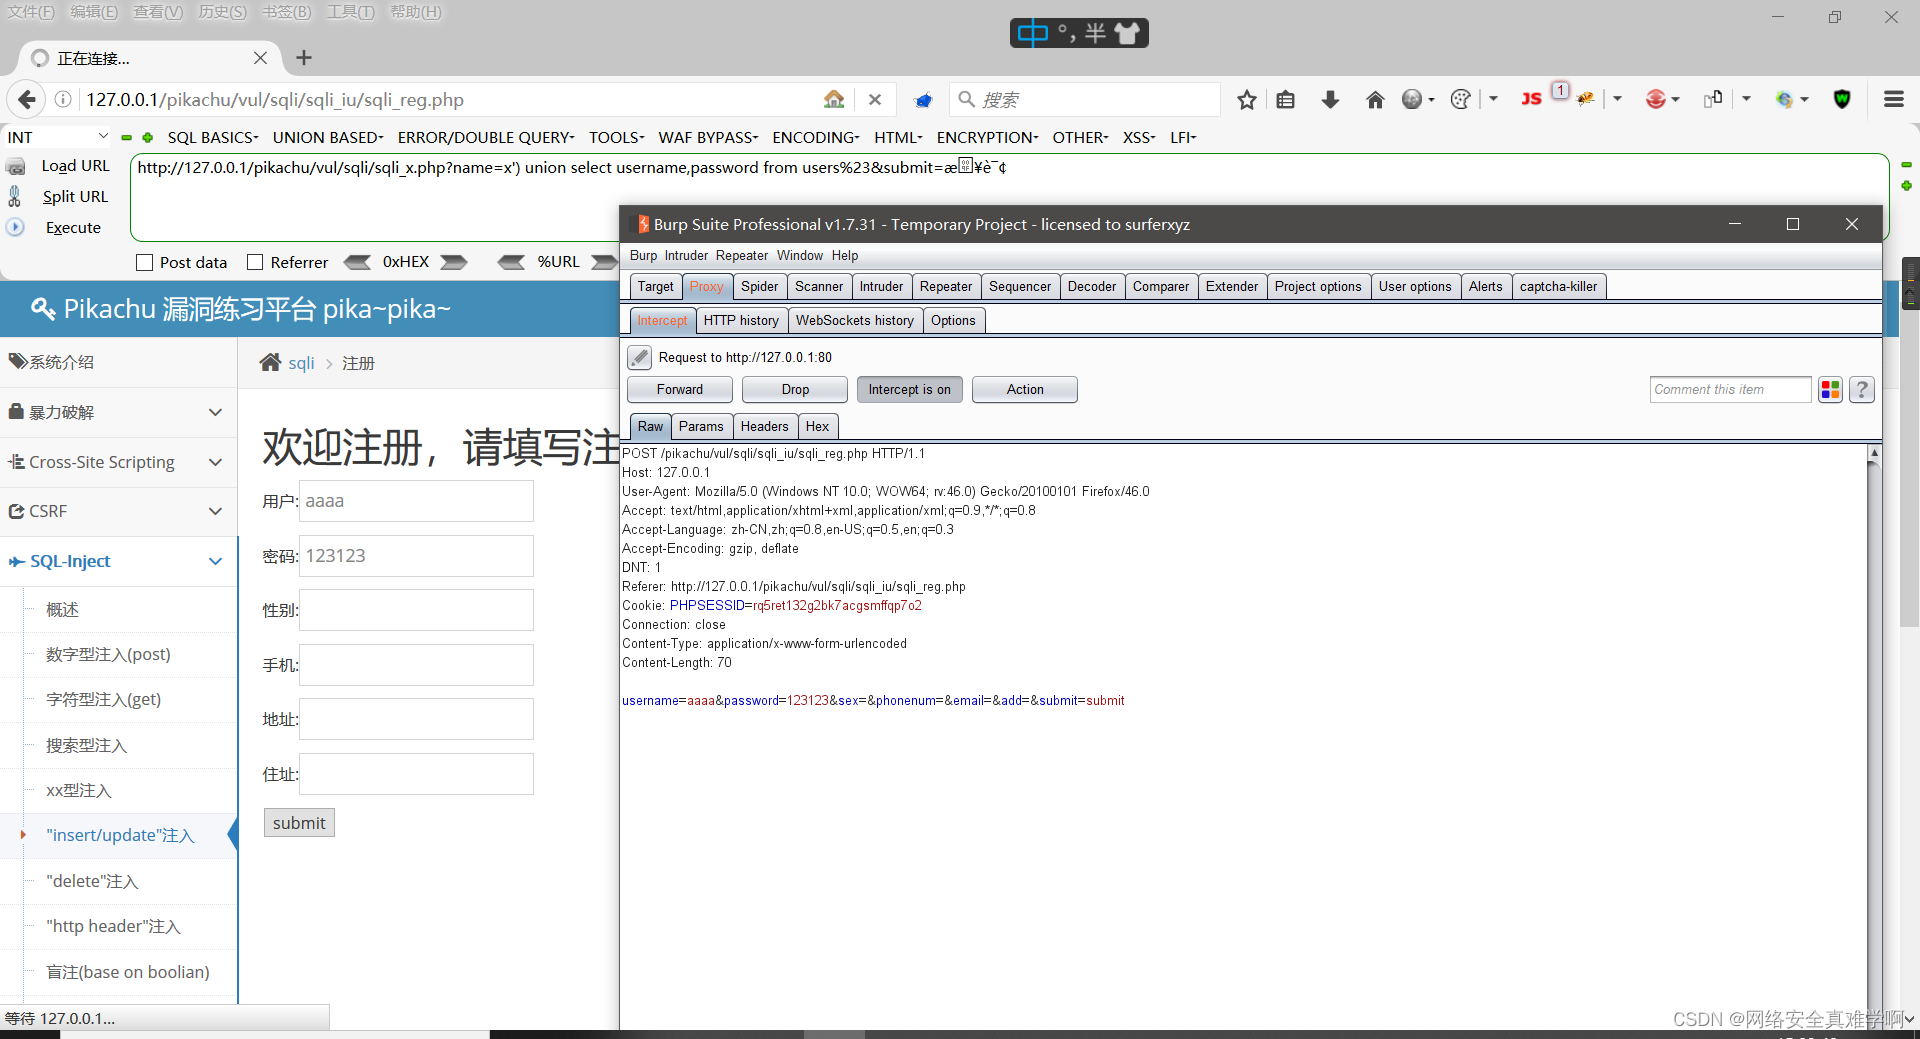The width and height of the screenshot is (1920, 1039).
Task: Click the Pikachu breadcrumb home icon
Action: click(270, 362)
